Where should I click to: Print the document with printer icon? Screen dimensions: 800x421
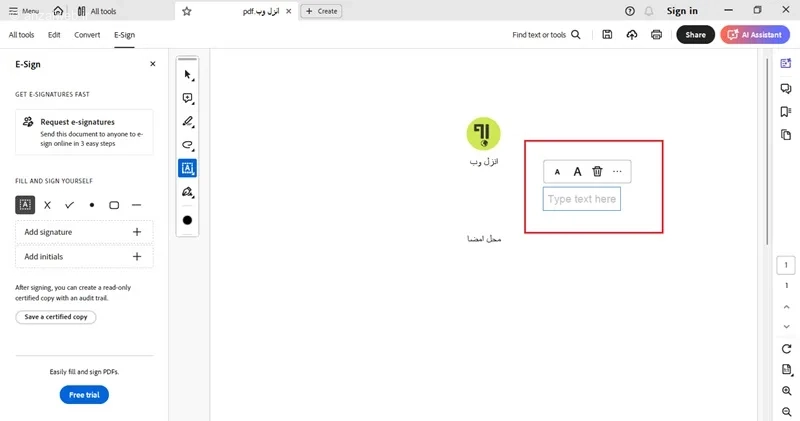pos(657,35)
